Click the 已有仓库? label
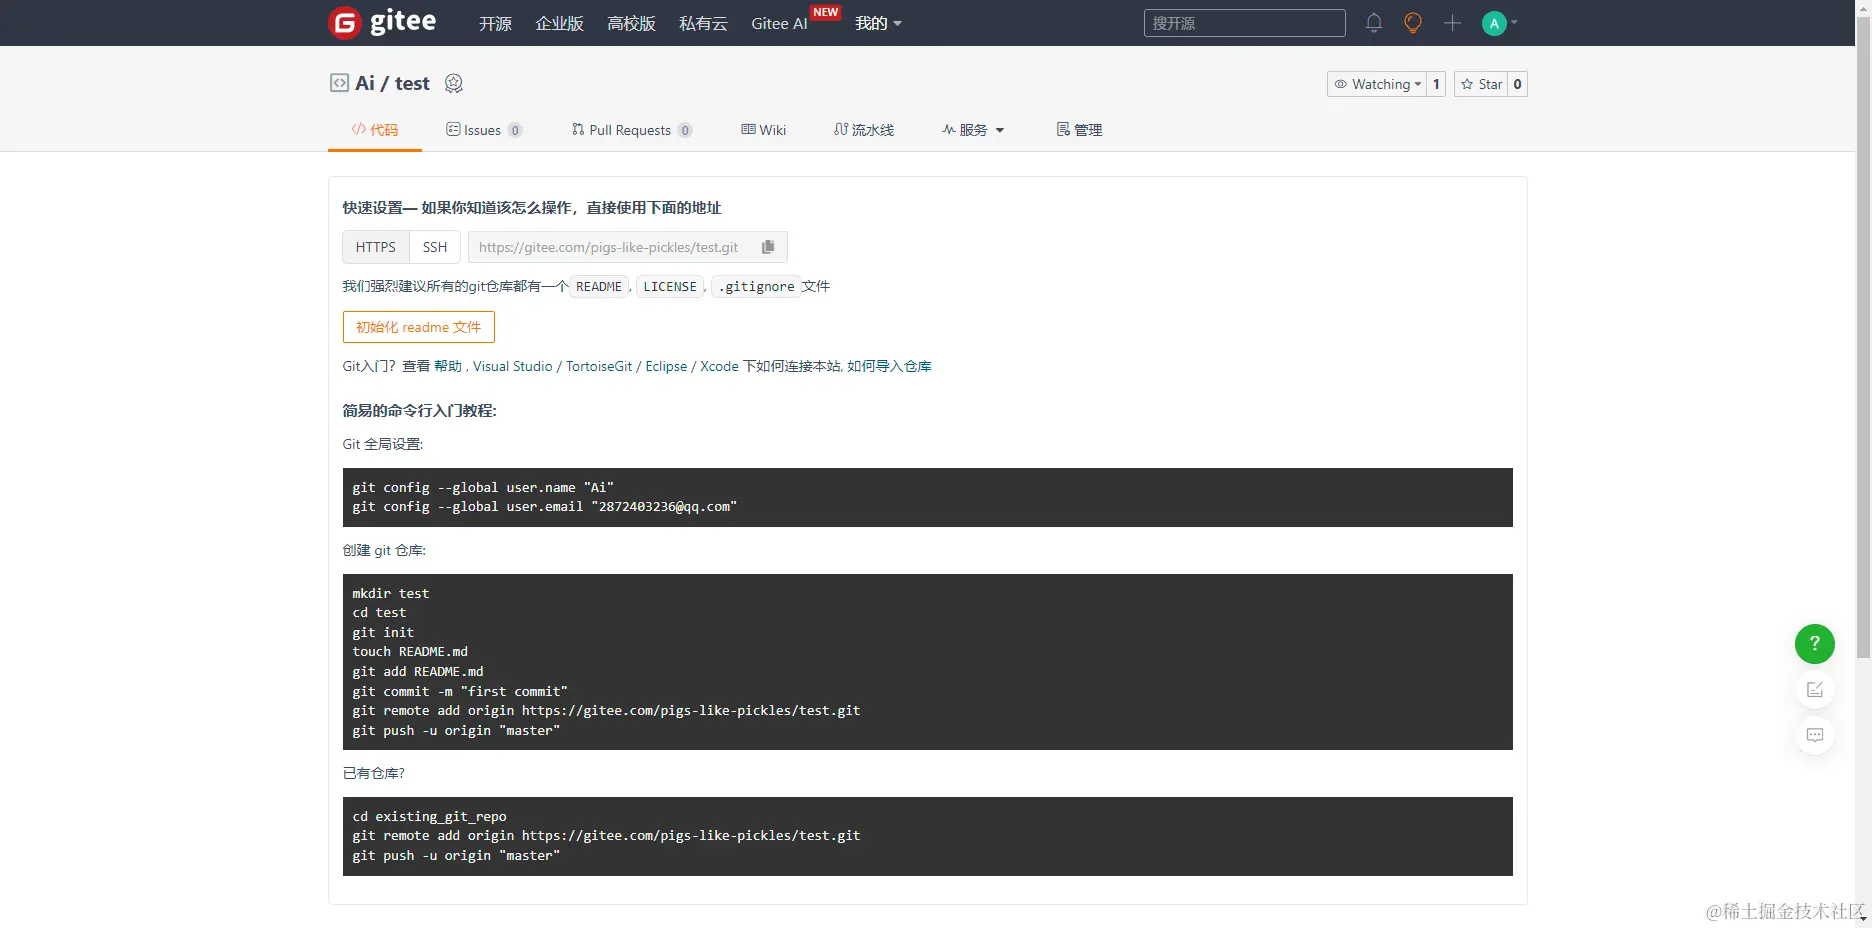Screen dimensions: 1872x928 (374, 773)
